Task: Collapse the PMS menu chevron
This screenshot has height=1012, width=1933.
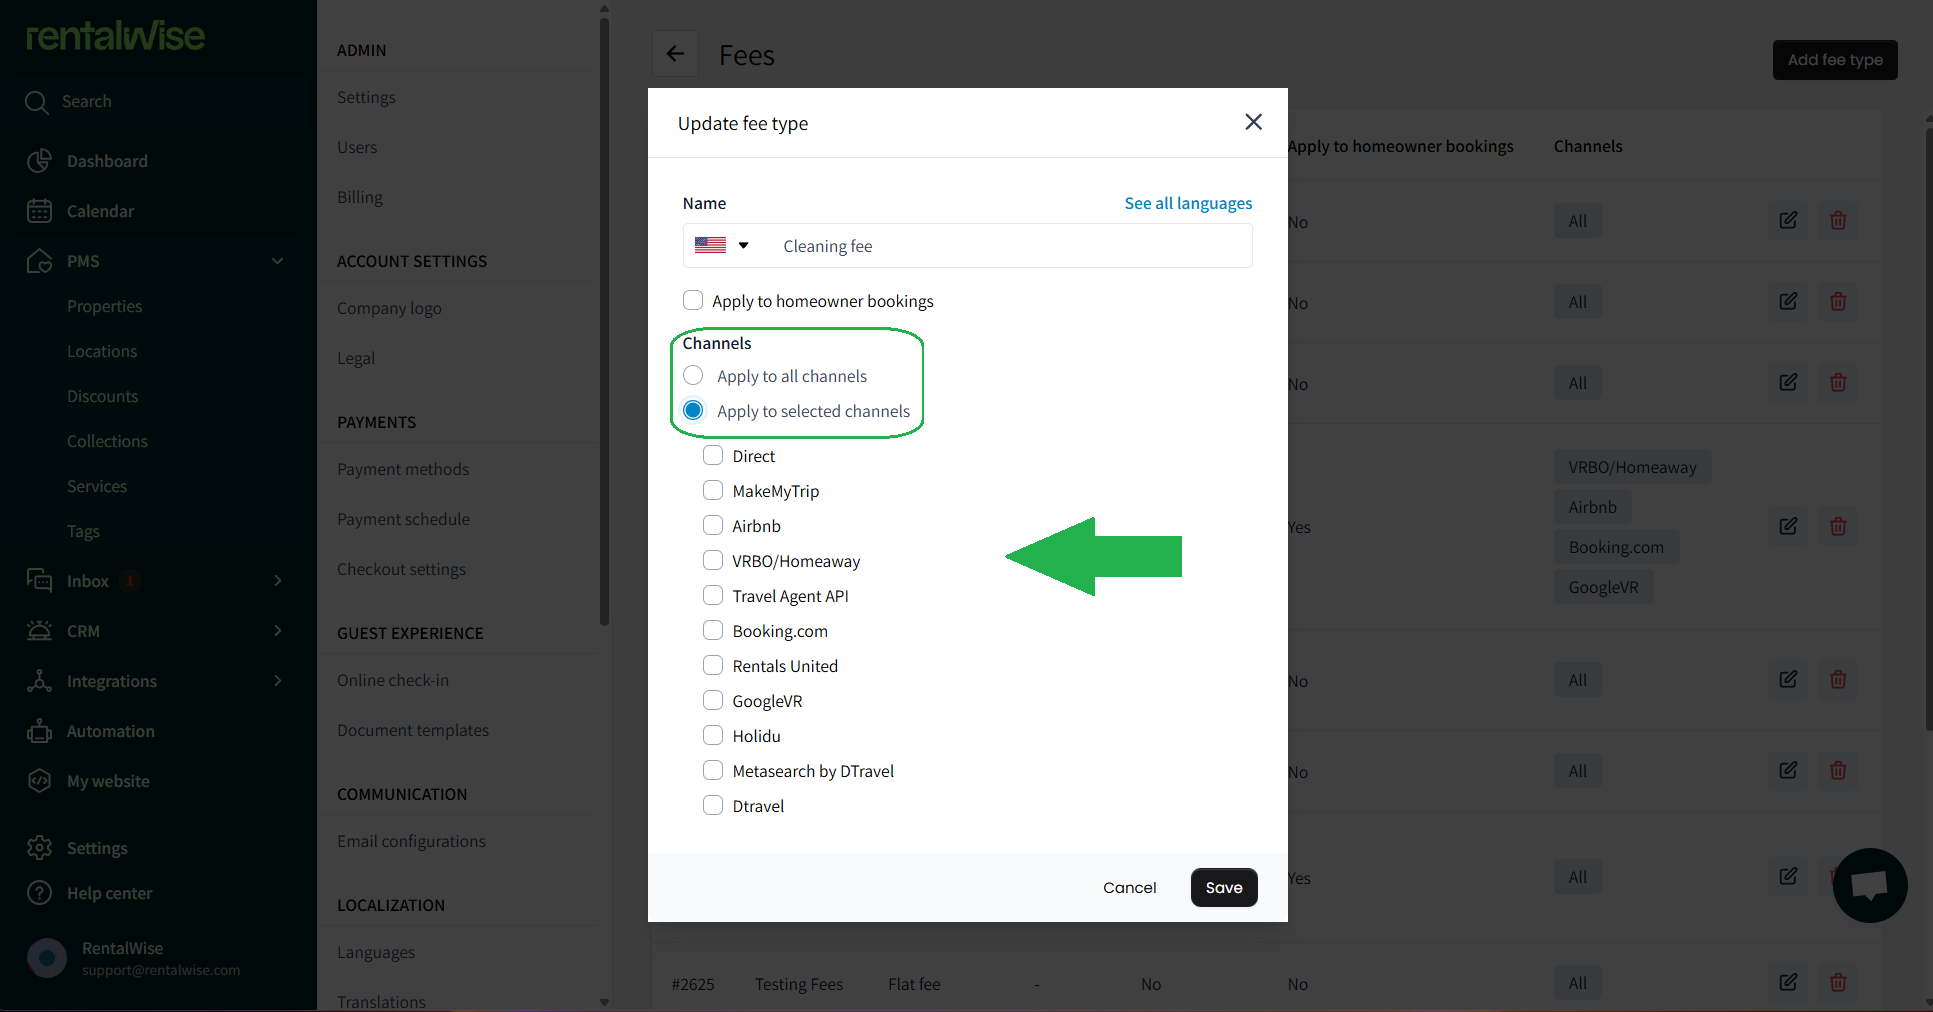Action: 278,261
